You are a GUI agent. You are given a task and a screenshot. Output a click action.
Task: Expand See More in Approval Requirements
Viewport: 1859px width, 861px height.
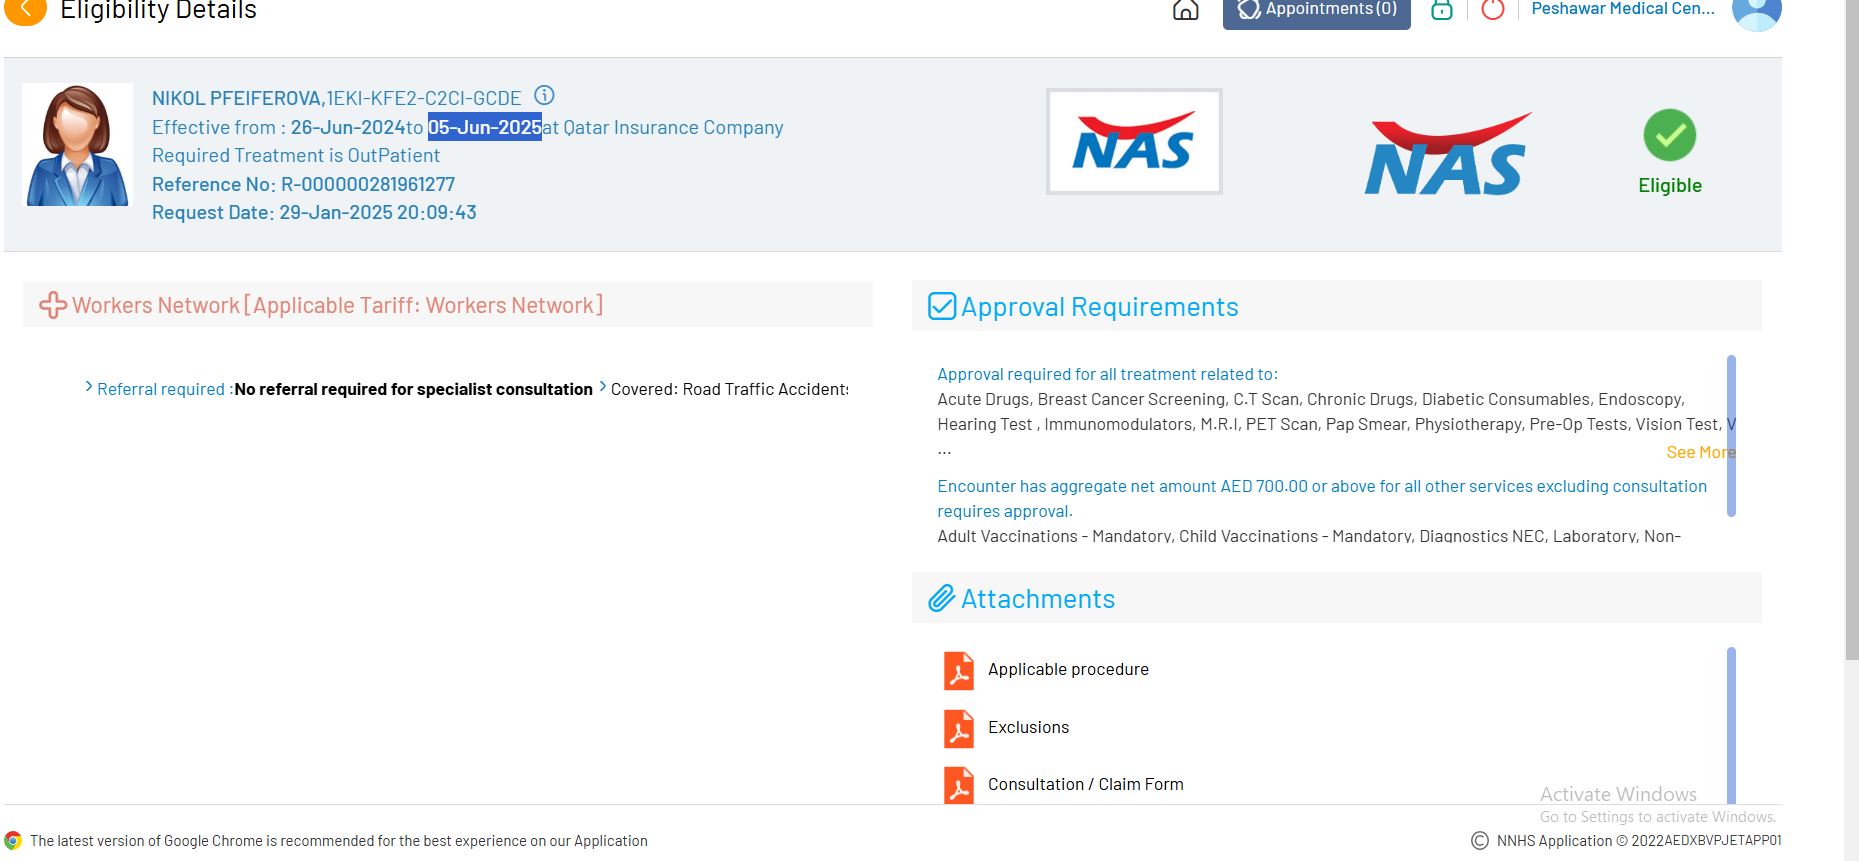[x=1699, y=453]
